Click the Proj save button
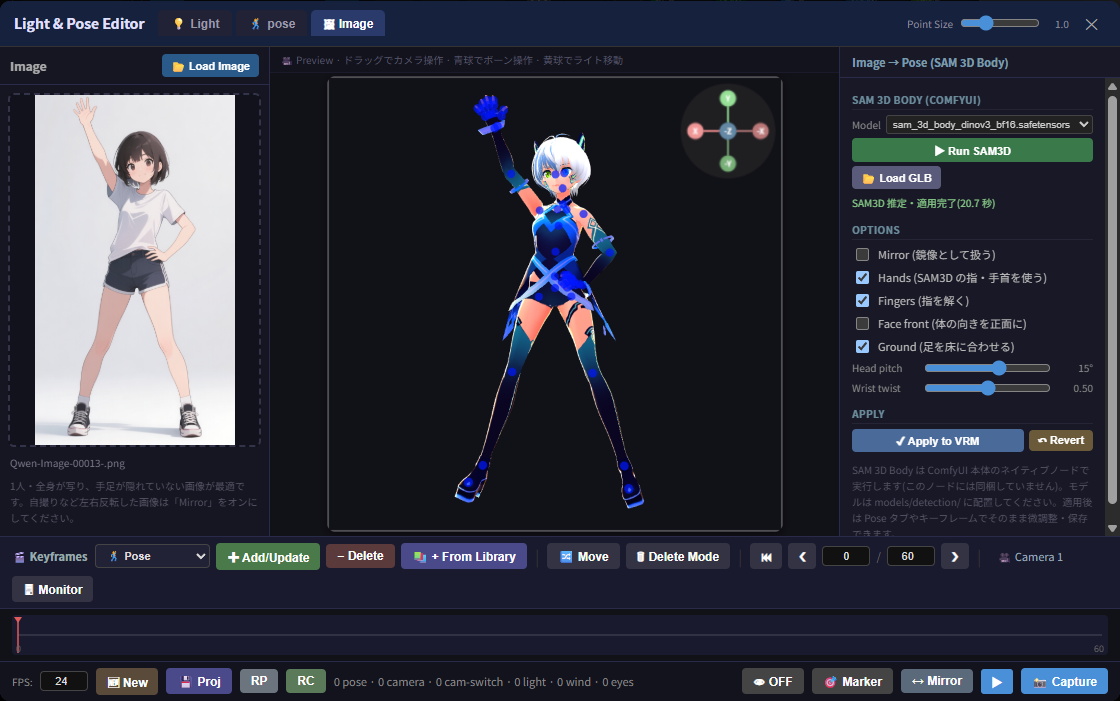1120x701 pixels. click(200, 682)
